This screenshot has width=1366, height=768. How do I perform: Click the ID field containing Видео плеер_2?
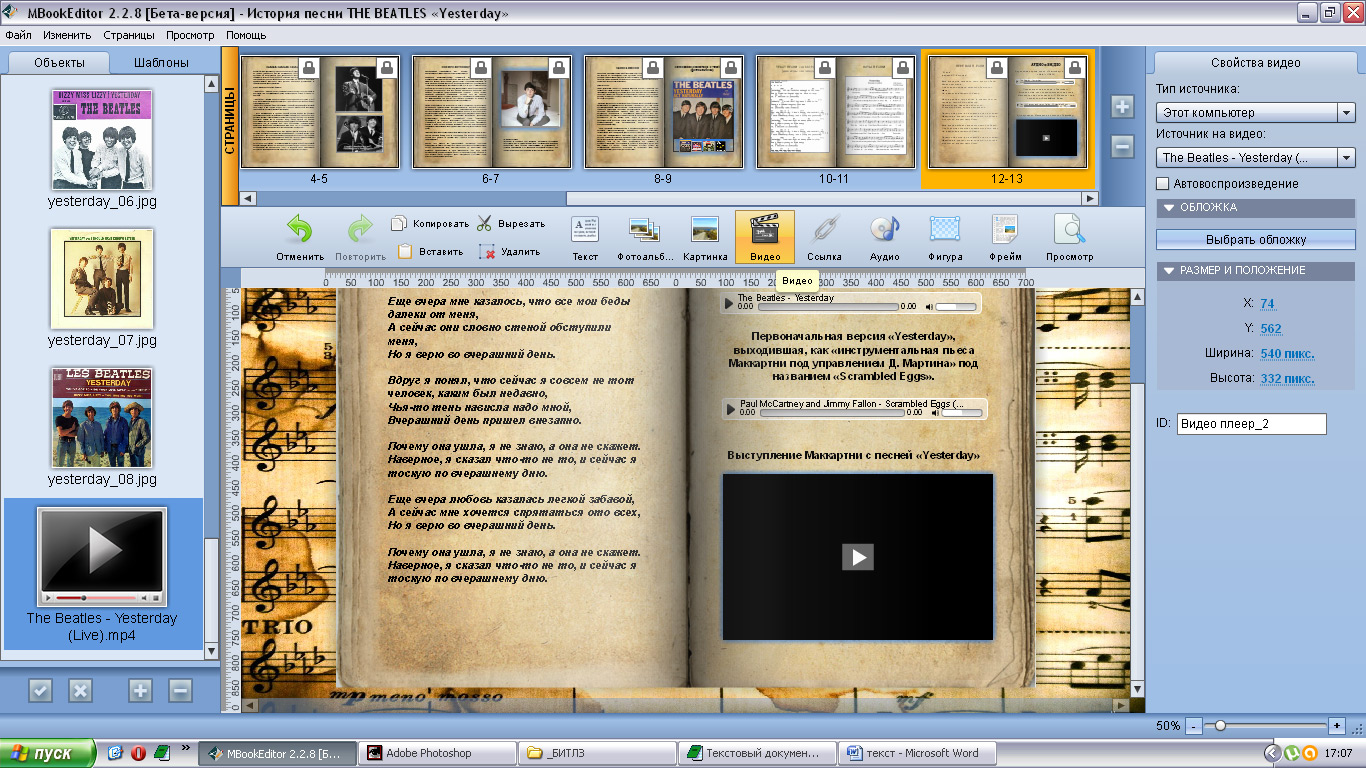tap(1251, 424)
